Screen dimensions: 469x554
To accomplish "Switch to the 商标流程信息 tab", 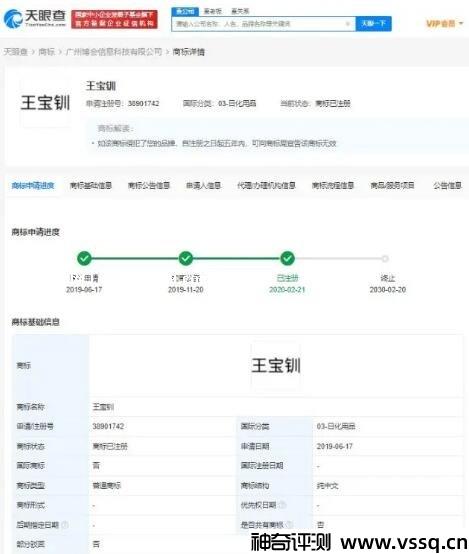I will point(333,185).
